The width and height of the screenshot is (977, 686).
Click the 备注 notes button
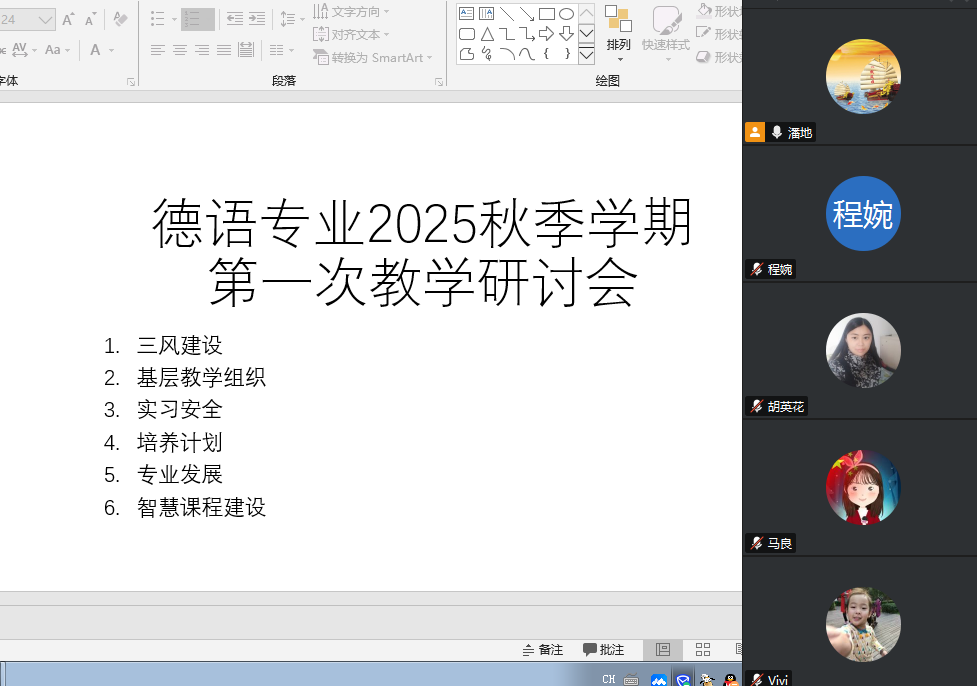click(543, 650)
